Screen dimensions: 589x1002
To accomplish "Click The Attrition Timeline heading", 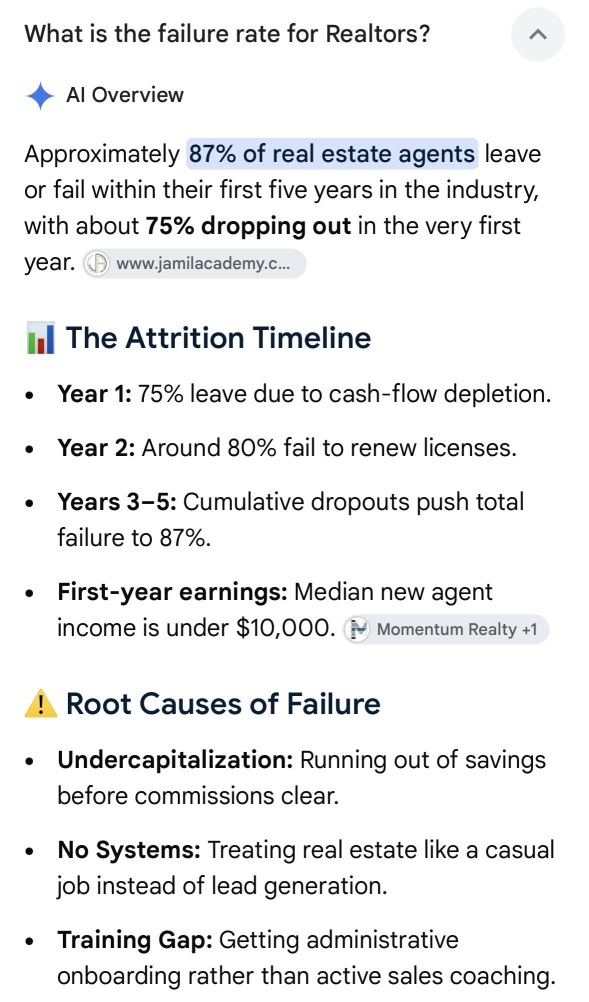I will point(218,337).
